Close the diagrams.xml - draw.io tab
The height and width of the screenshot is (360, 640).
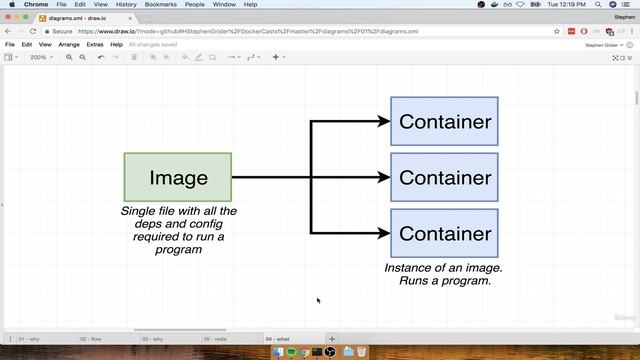point(130,18)
